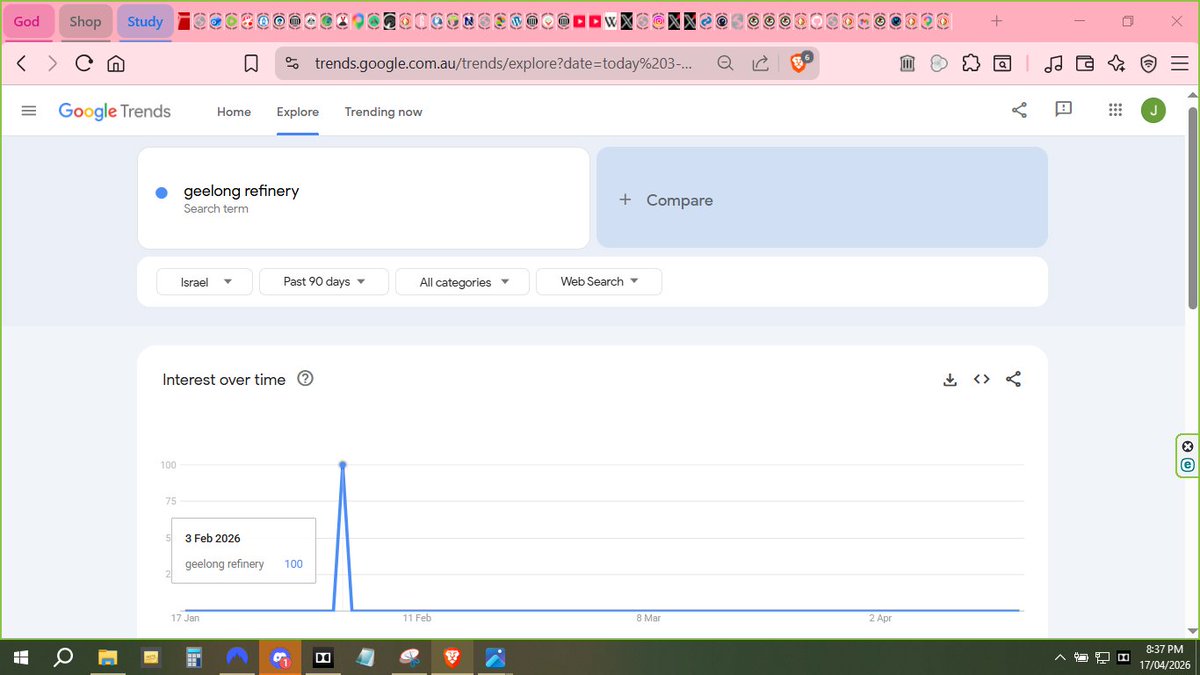Click Brave browser taskbar icon
The image size is (1200, 675).
(x=452, y=657)
